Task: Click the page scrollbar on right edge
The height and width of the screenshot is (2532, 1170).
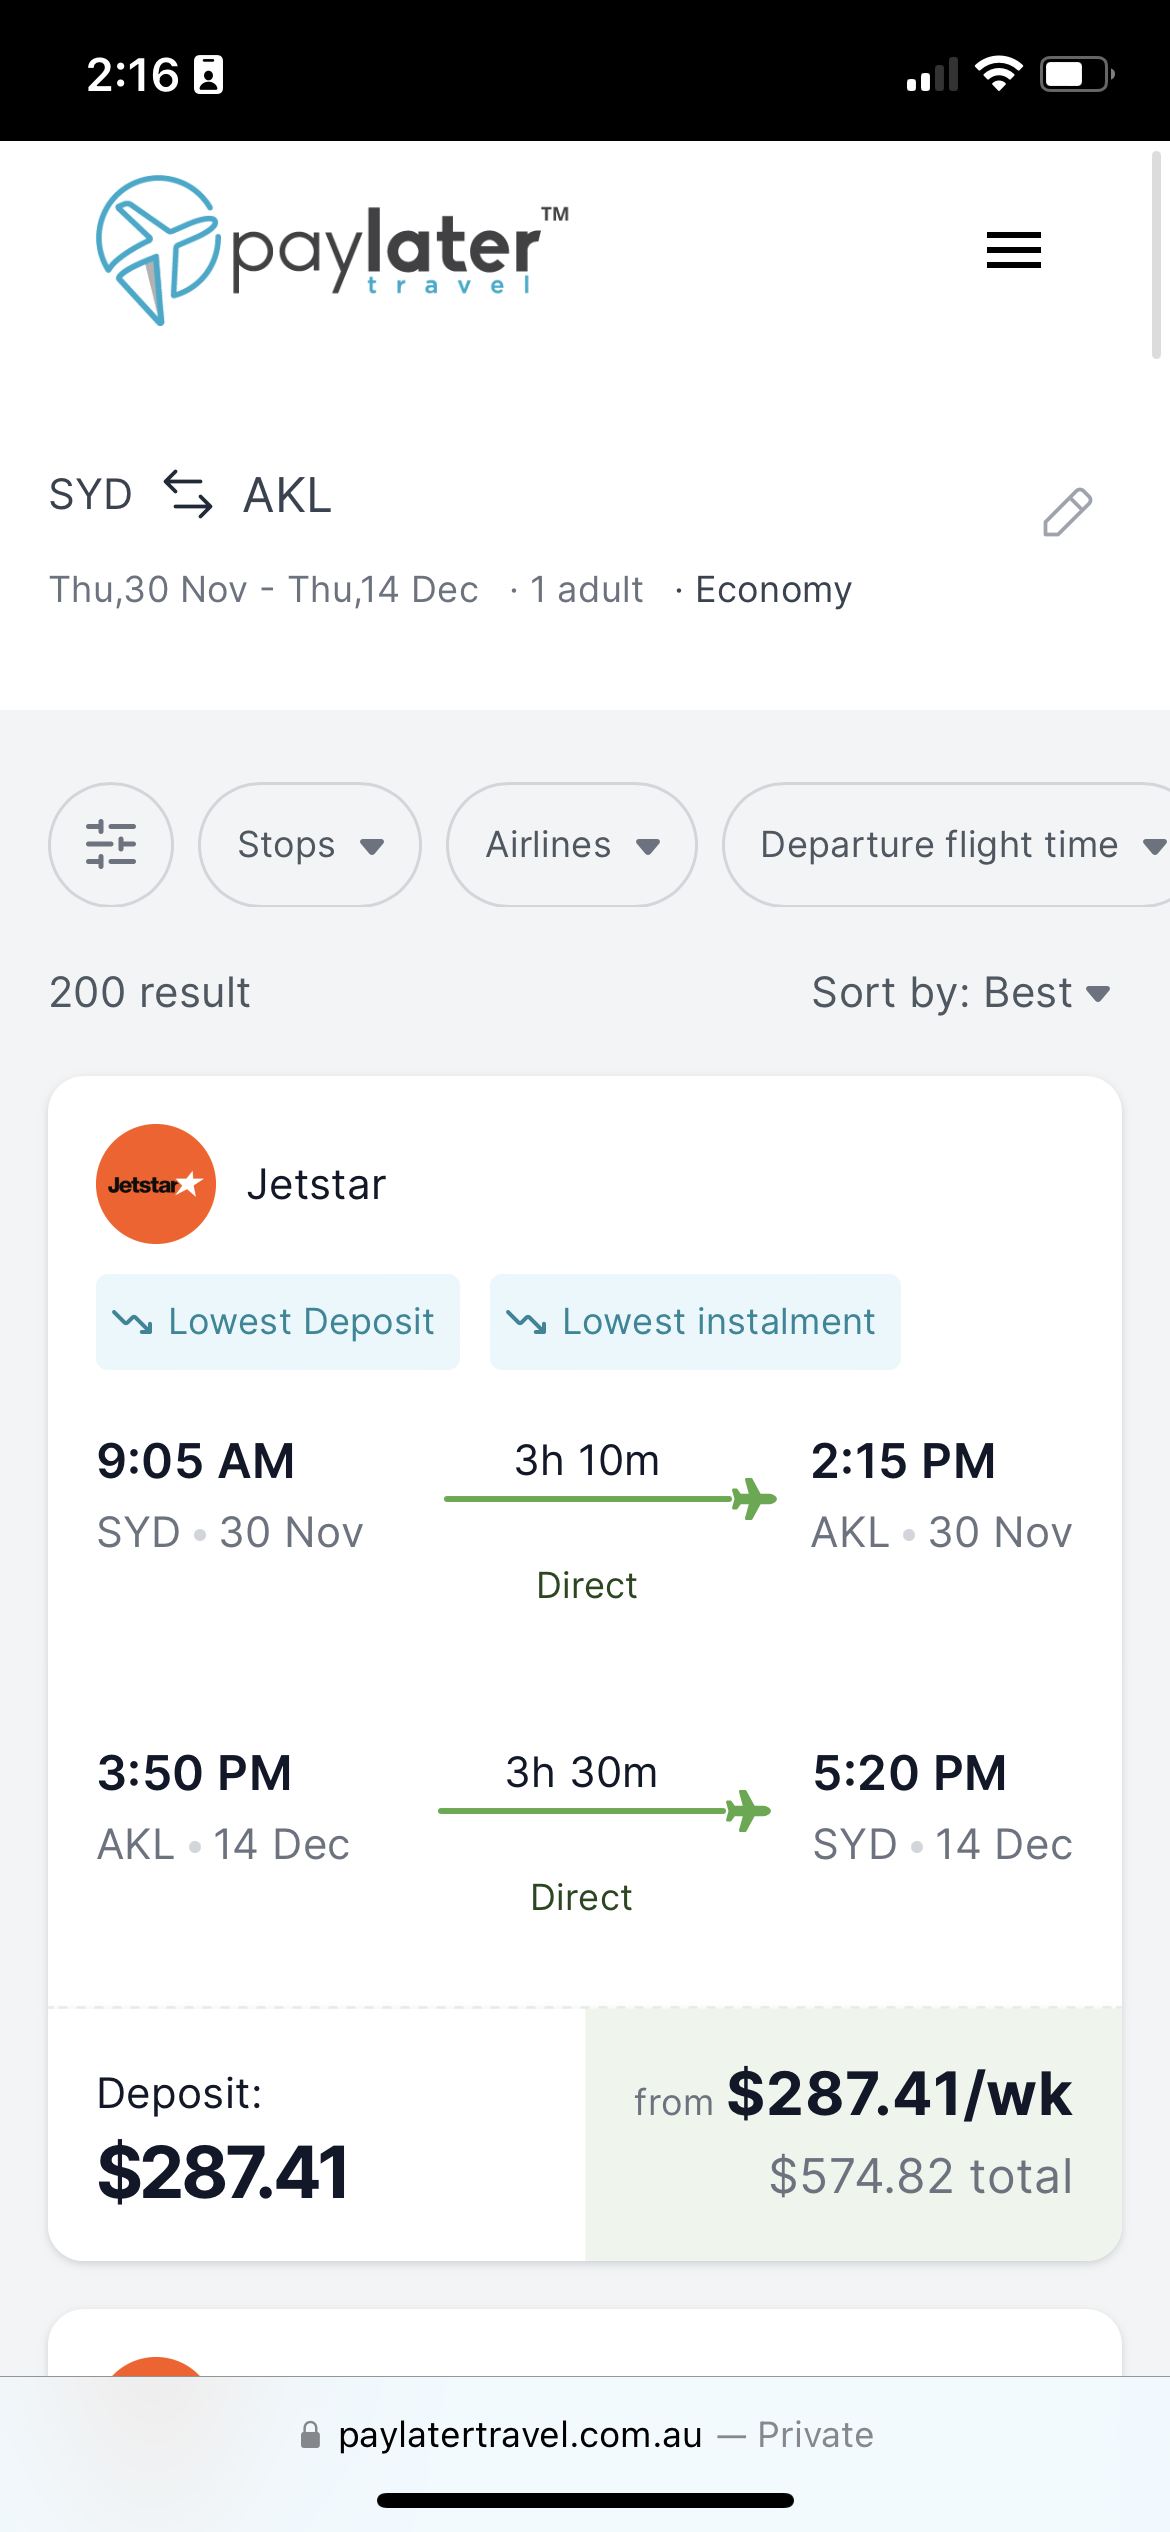Action: coord(1156,255)
